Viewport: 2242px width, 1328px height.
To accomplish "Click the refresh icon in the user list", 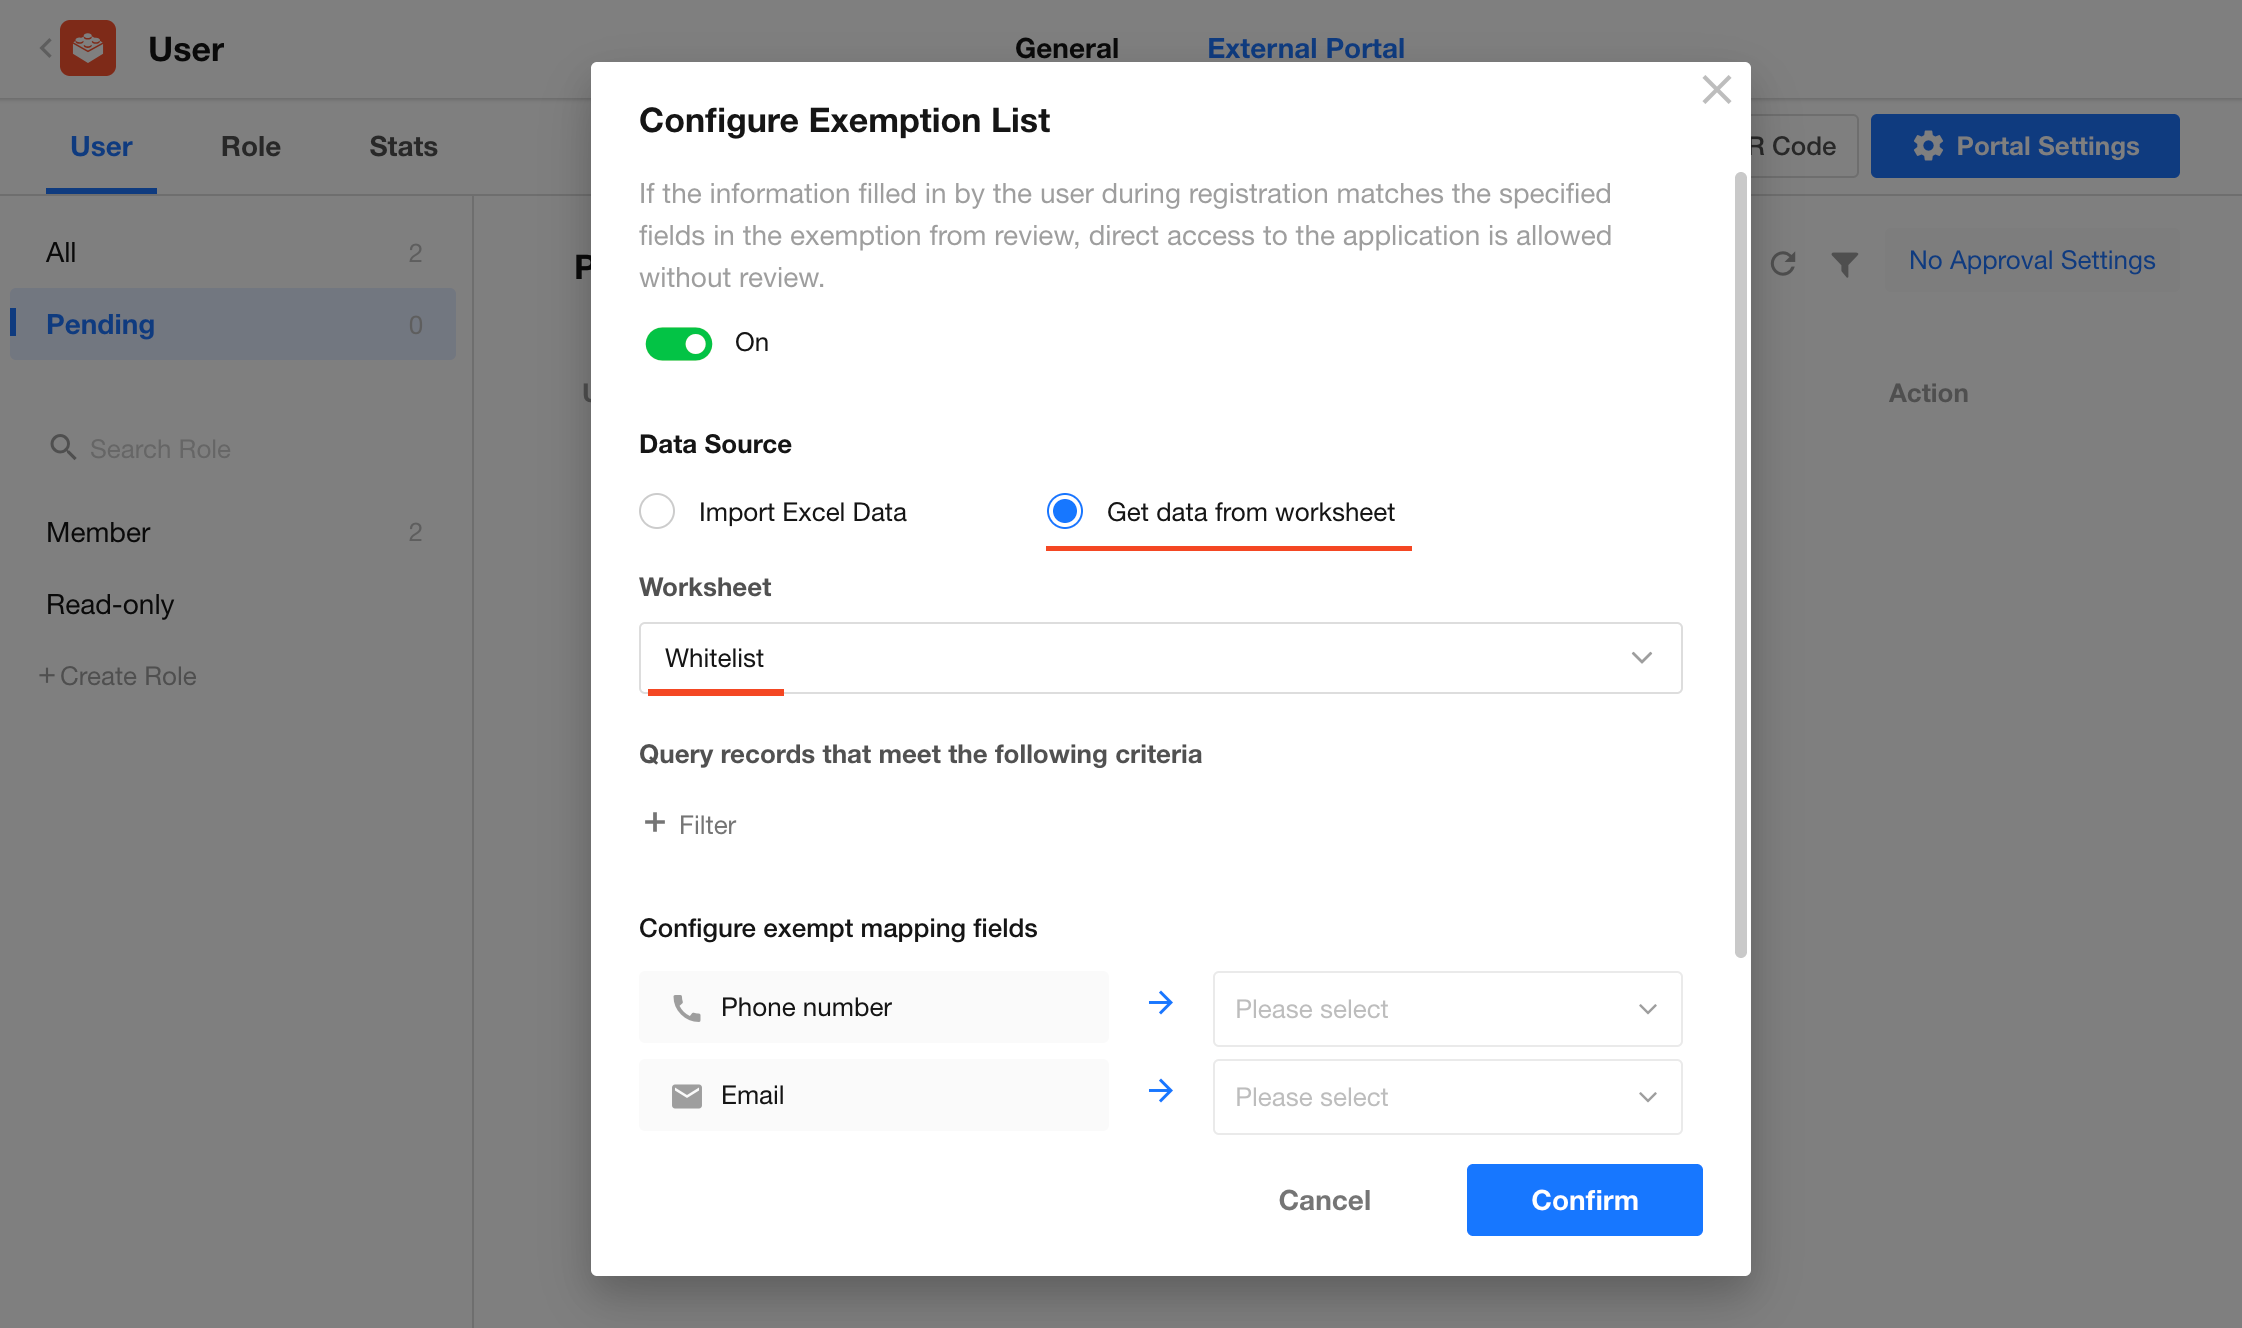I will 1783,264.
